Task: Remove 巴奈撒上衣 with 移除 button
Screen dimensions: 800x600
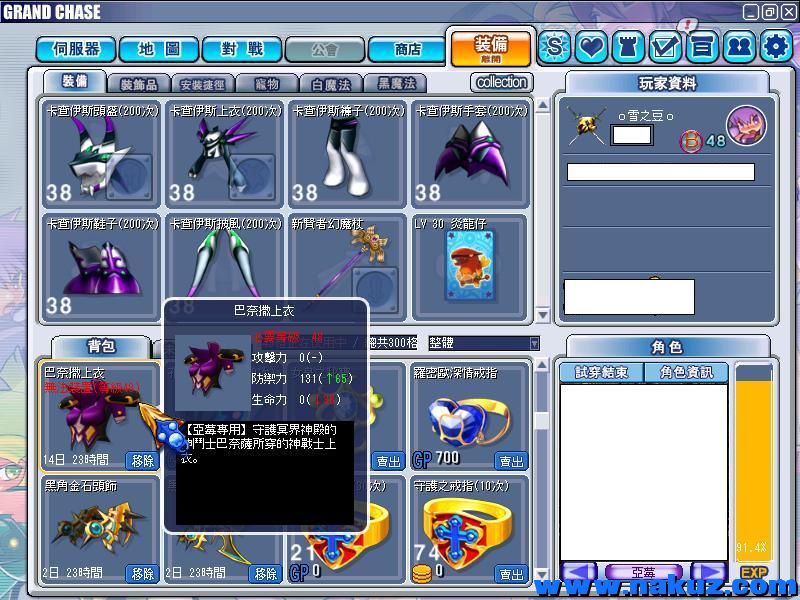Action: click(142, 461)
